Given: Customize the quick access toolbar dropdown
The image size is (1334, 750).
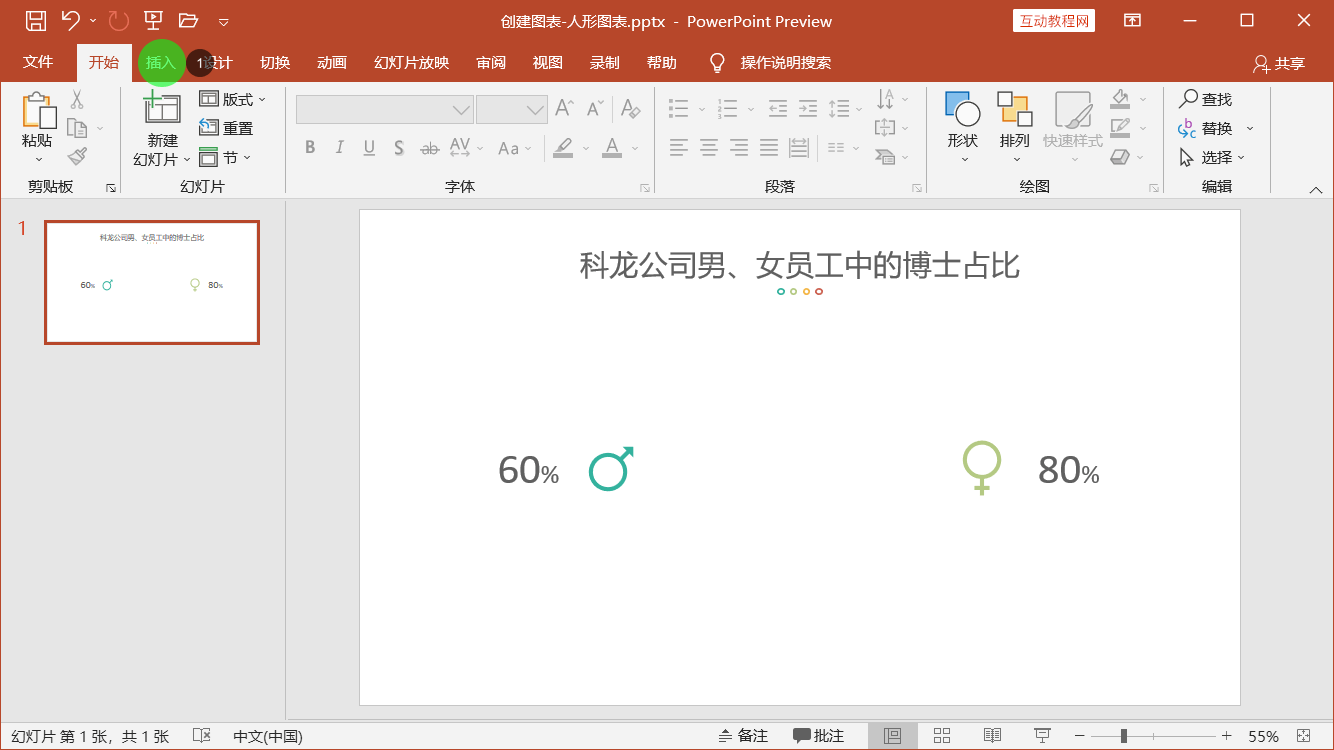Looking at the screenshot, I should [223, 21].
